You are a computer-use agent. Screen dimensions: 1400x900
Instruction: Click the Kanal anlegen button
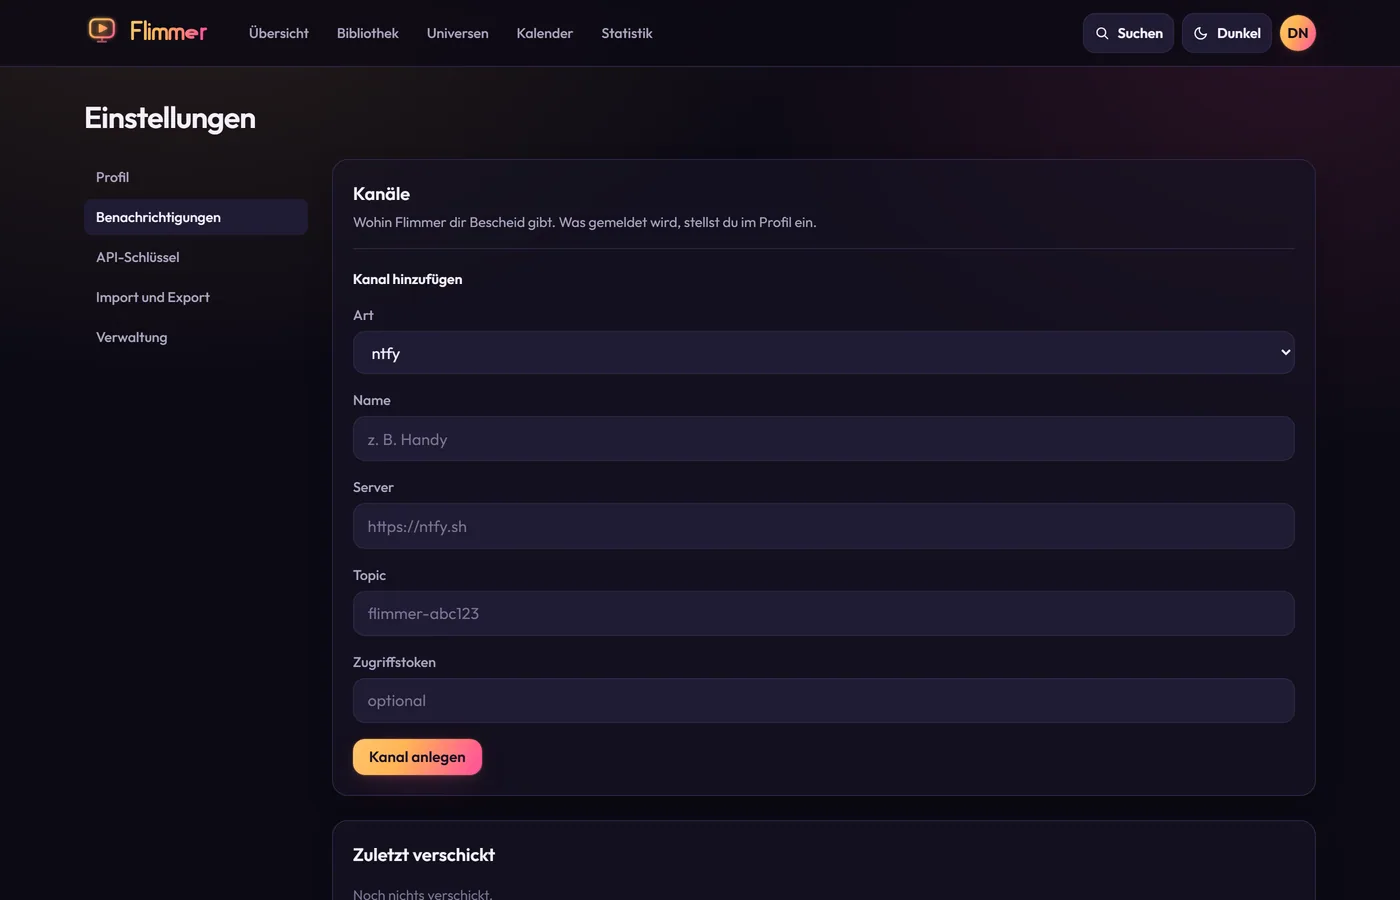417,757
